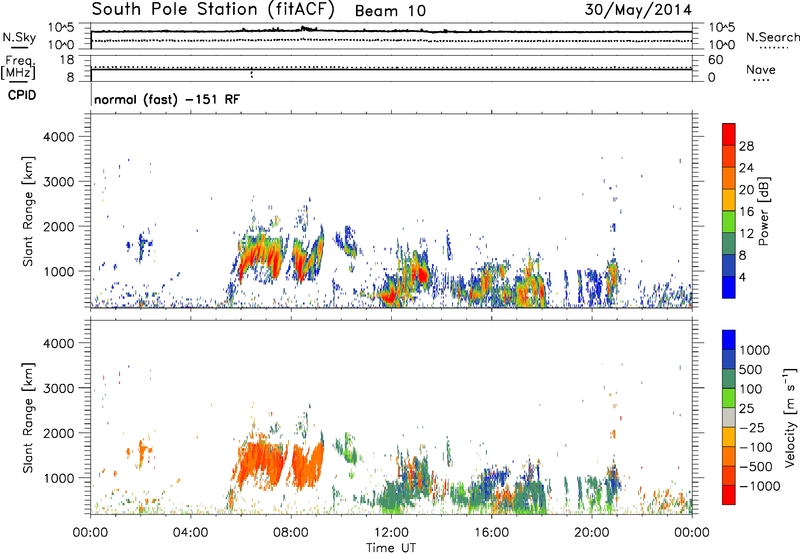800x554 pixels.
Task: Click the 'Freq. [MHz]' axis label
Action: 18,67
